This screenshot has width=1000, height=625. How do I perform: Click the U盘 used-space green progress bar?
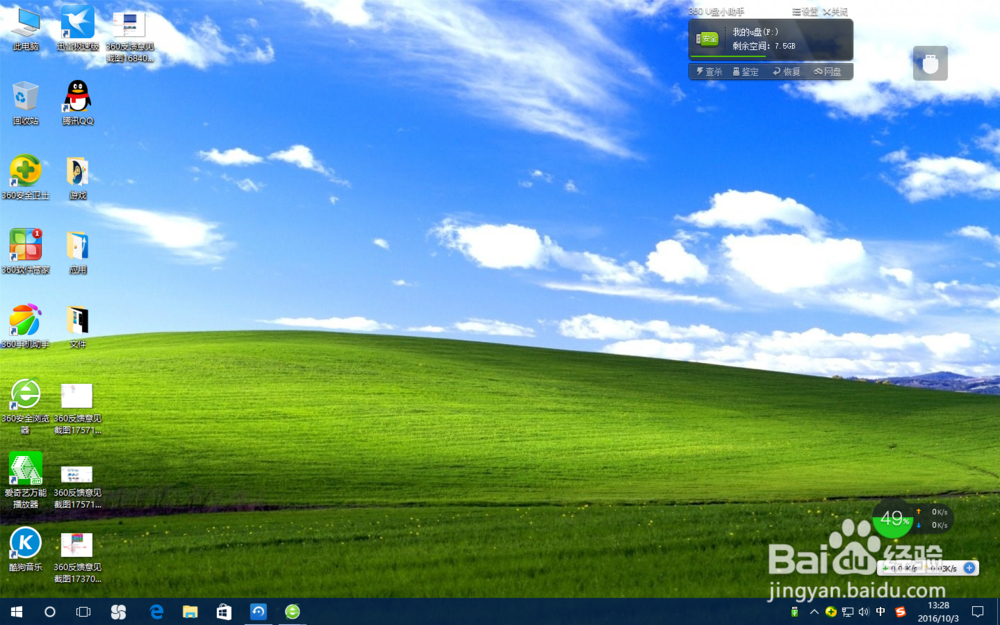(730, 57)
